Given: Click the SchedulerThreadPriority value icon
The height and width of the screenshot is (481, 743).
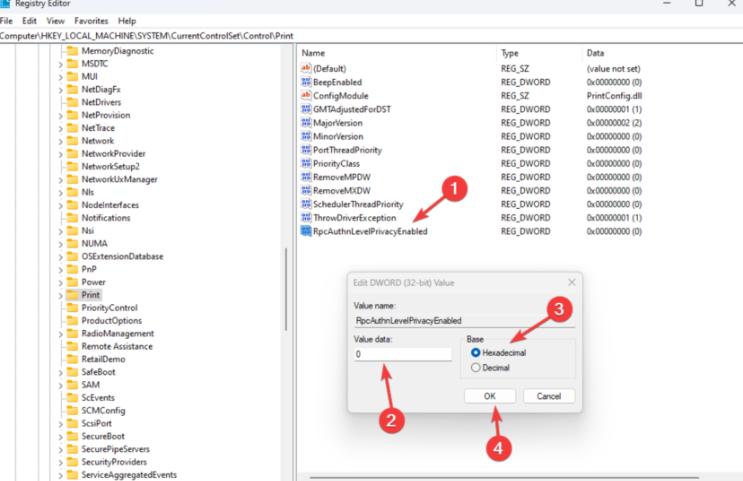Looking at the screenshot, I should point(306,204).
